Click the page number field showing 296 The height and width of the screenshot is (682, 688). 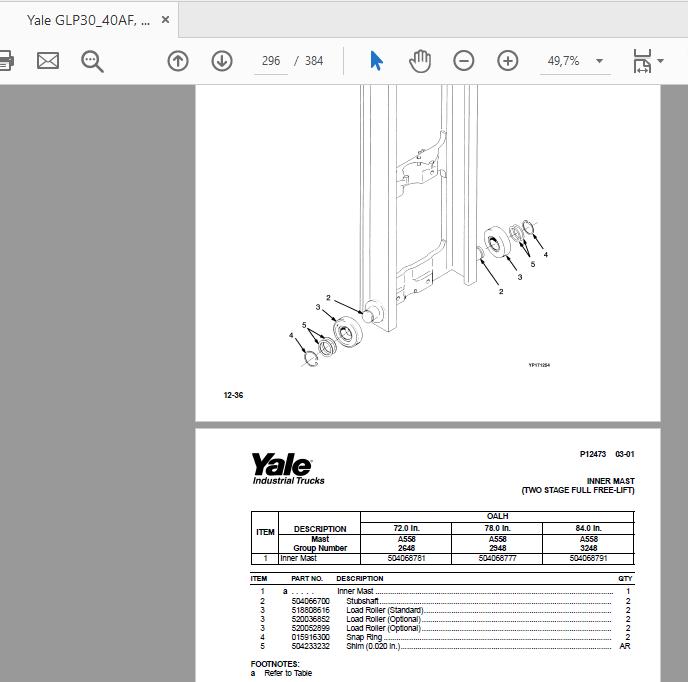pos(271,61)
